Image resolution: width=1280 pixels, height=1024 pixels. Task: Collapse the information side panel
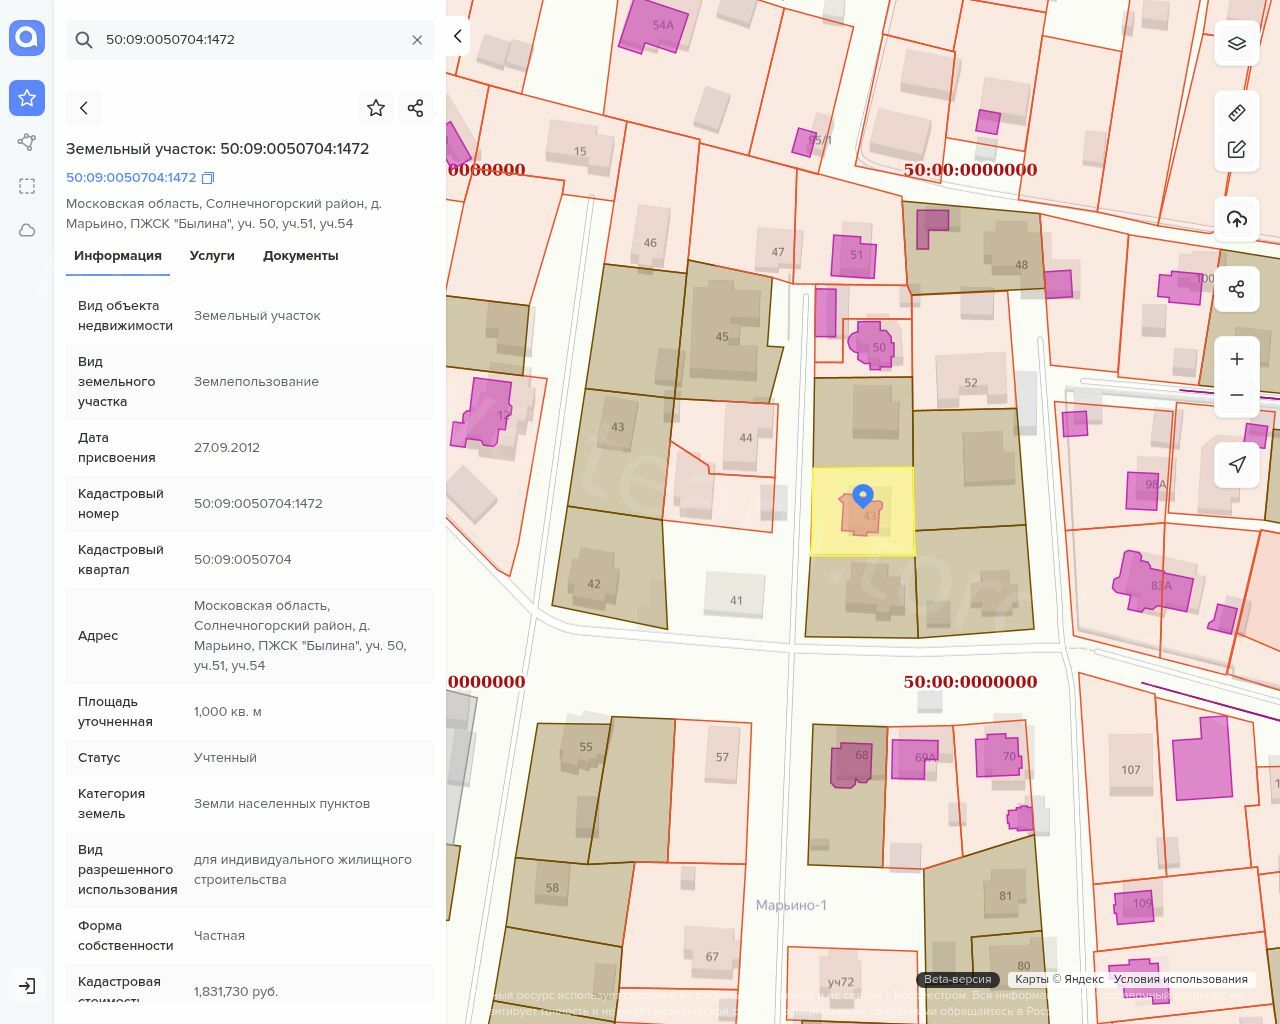[457, 37]
